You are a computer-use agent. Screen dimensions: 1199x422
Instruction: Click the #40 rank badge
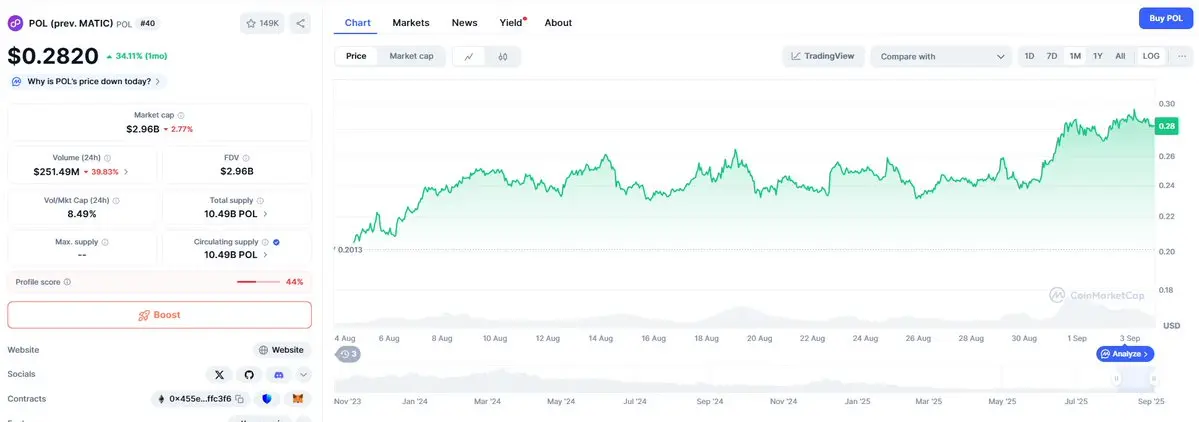pos(148,24)
